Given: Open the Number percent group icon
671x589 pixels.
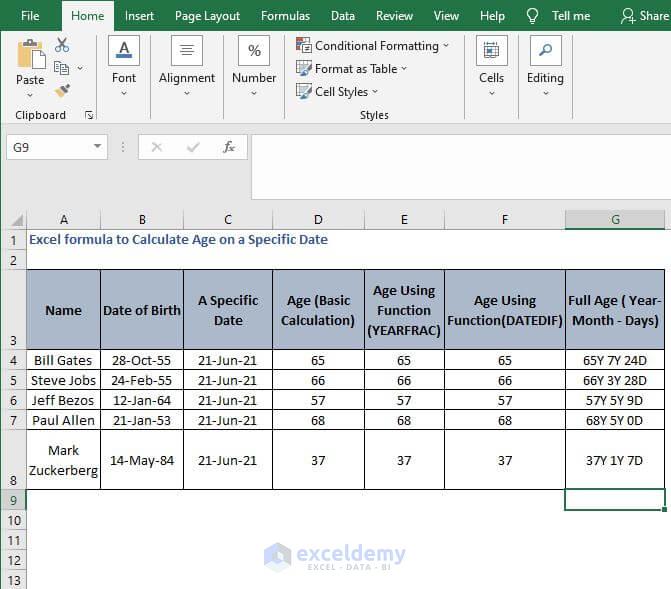Looking at the screenshot, I should (x=254, y=50).
